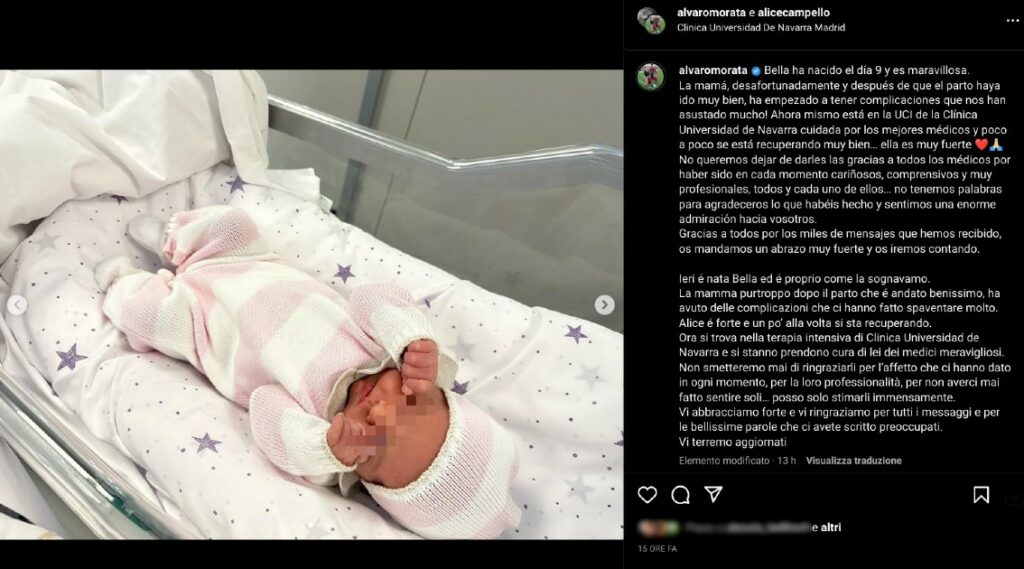Like the post with the heart icon
The height and width of the screenshot is (569, 1024).
pyautogui.click(x=647, y=495)
